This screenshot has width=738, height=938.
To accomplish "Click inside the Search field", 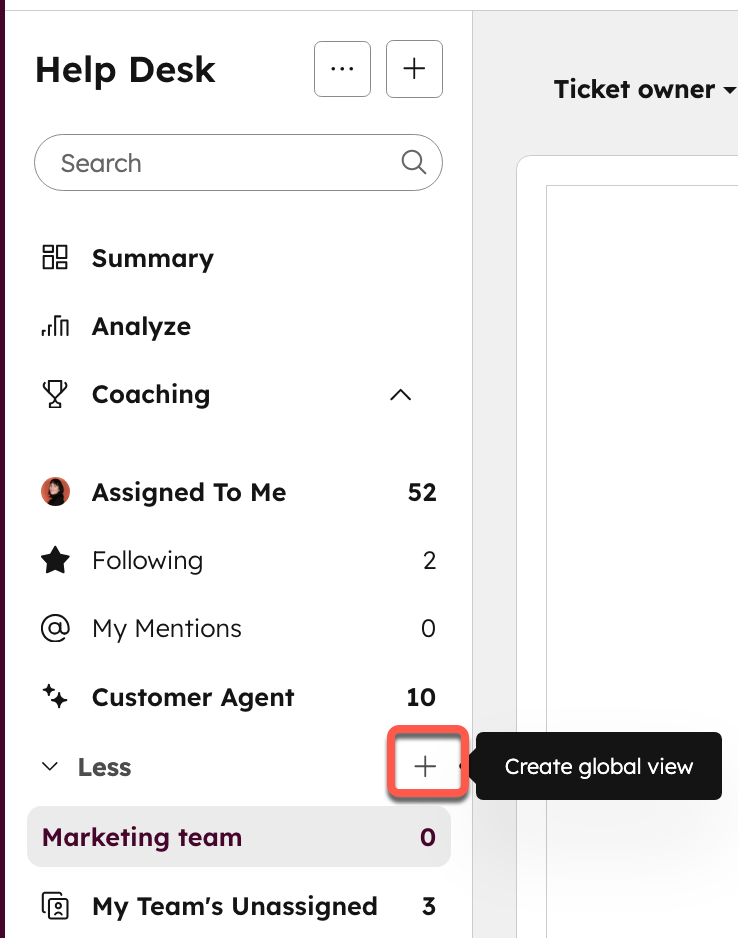I will 180,162.
